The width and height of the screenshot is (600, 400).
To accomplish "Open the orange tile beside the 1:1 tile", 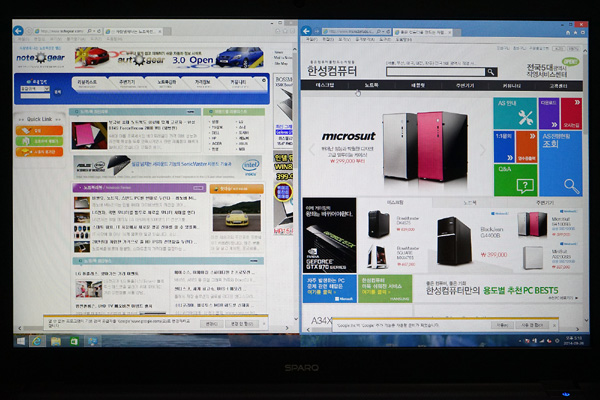I will pos(527,147).
